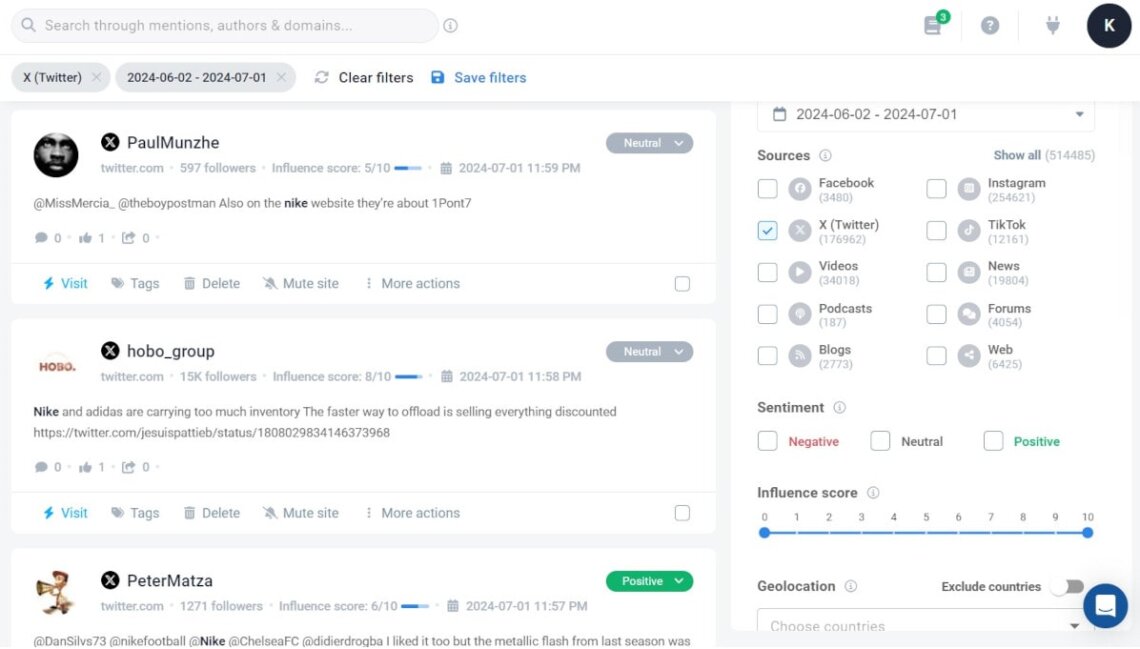
Task: Remove the X (Twitter) filter chip
Action: coord(96,77)
